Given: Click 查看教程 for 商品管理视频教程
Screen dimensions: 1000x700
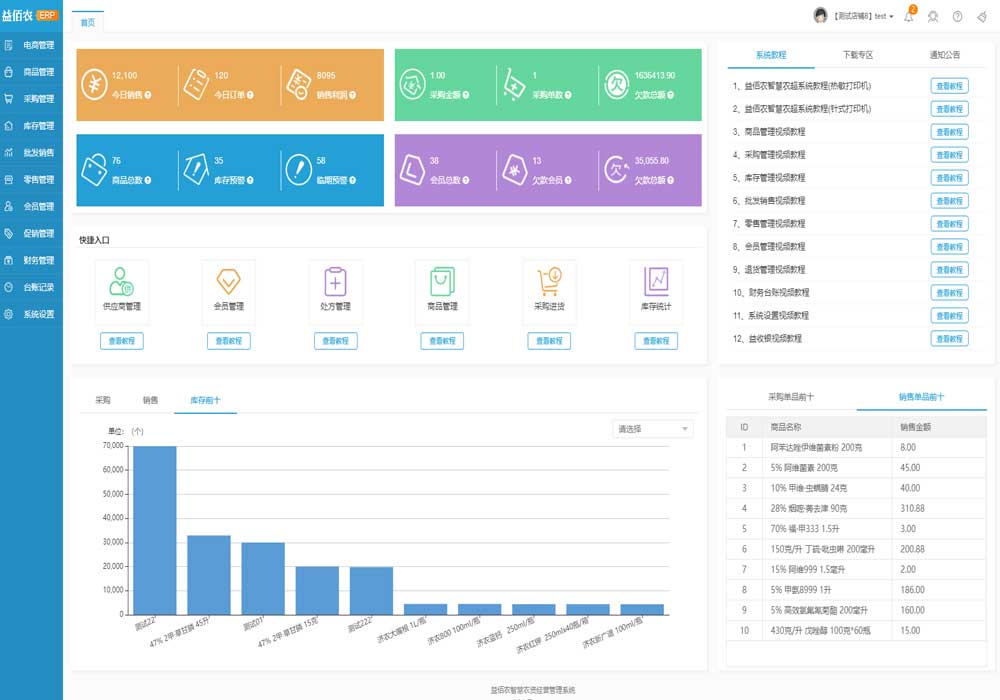Looking at the screenshot, I should pos(949,131).
